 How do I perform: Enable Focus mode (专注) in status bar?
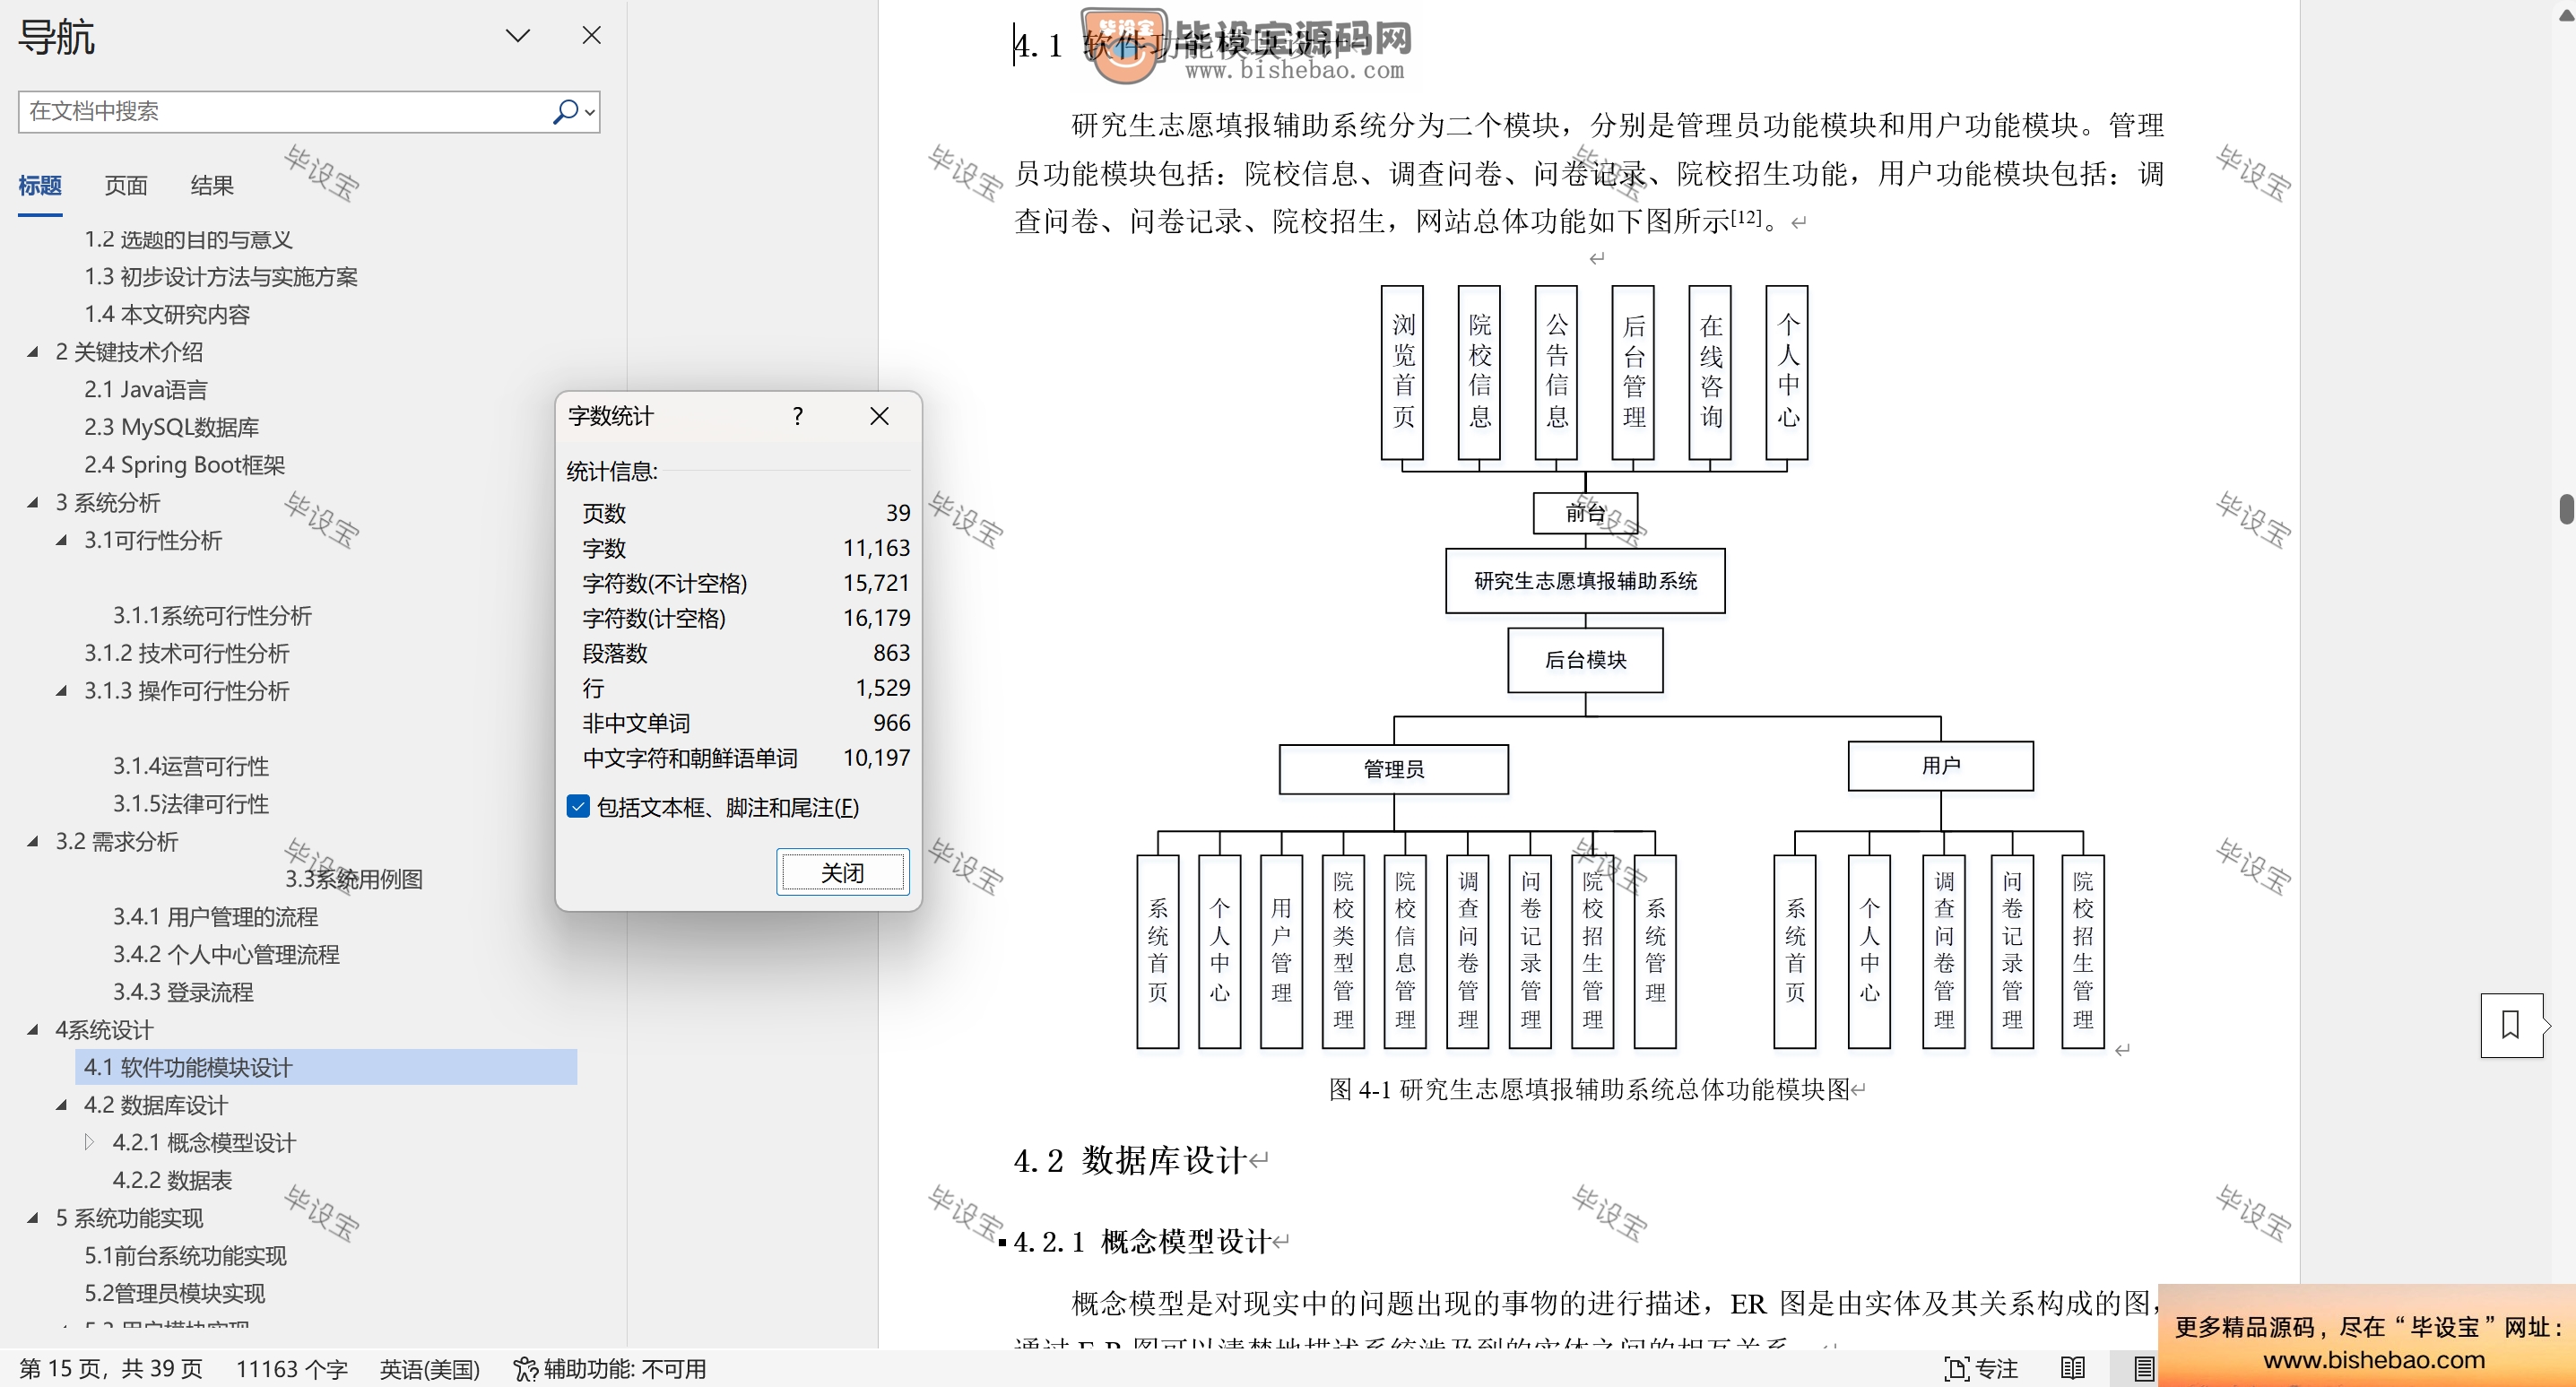(x=1981, y=1368)
